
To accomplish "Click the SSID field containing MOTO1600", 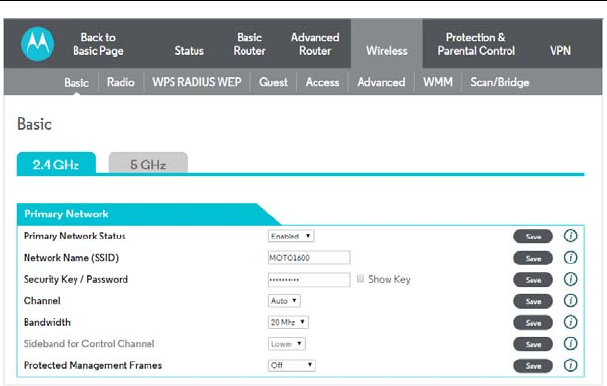I will coord(309,257).
